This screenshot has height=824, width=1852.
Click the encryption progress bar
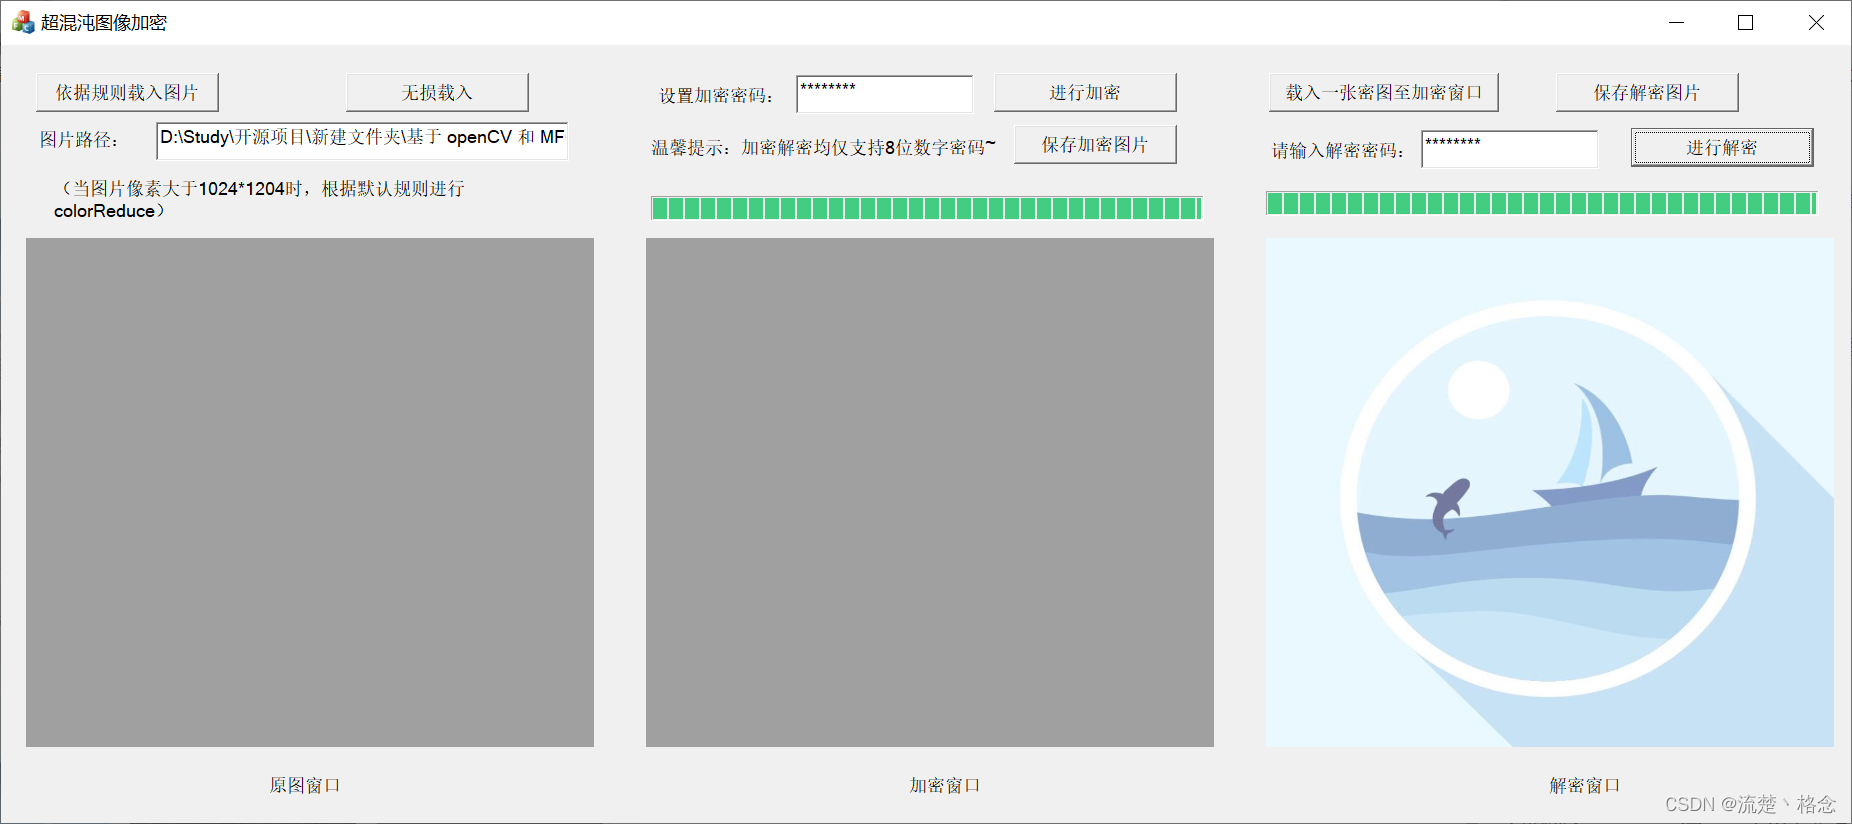926,208
